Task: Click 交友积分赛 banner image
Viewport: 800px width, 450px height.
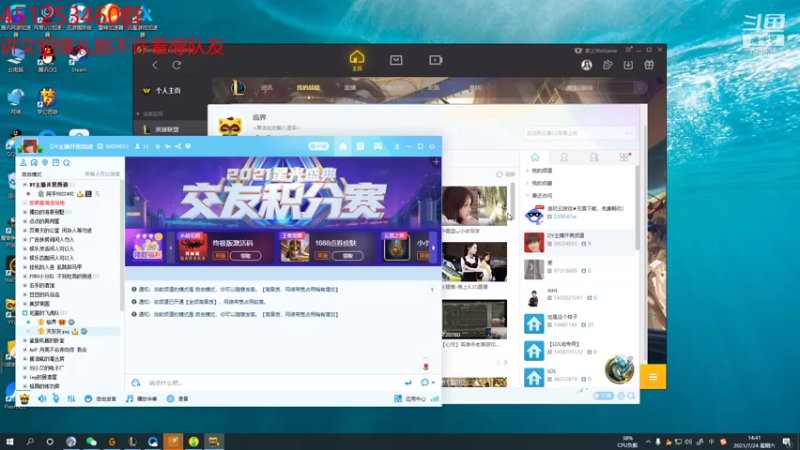Action: [x=283, y=193]
